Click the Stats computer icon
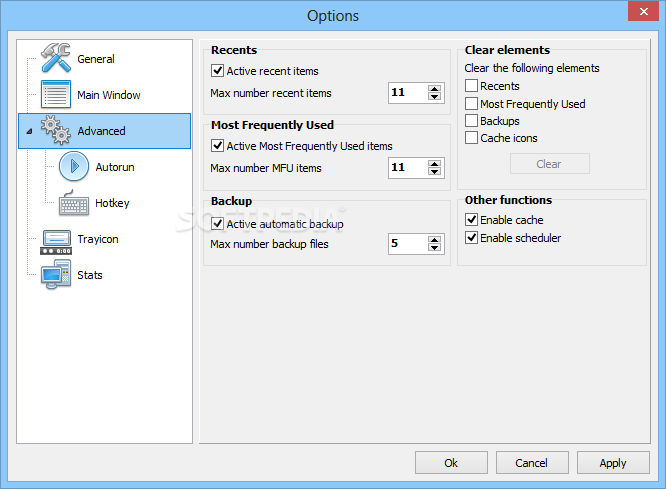This screenshot has height=489, width=666. pos(56,274)
